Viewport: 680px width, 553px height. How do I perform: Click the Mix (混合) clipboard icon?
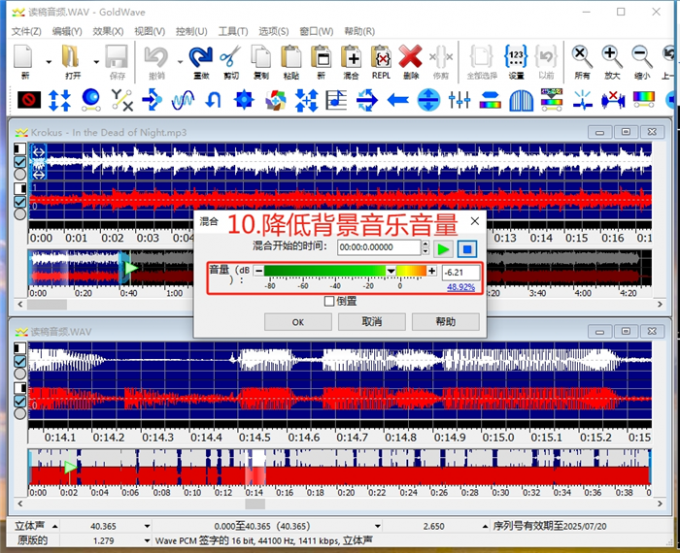pos(351,57)
